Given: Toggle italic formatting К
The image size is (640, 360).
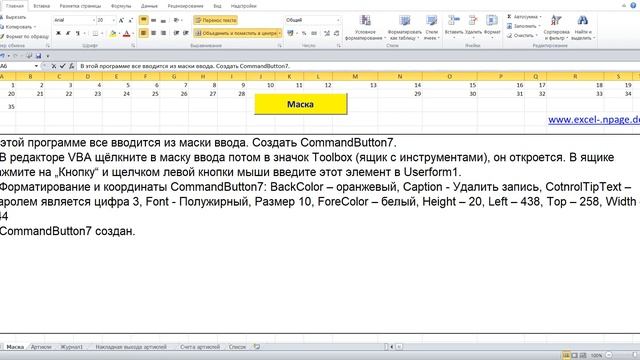Looking at the screenshot, I should 68,33.
